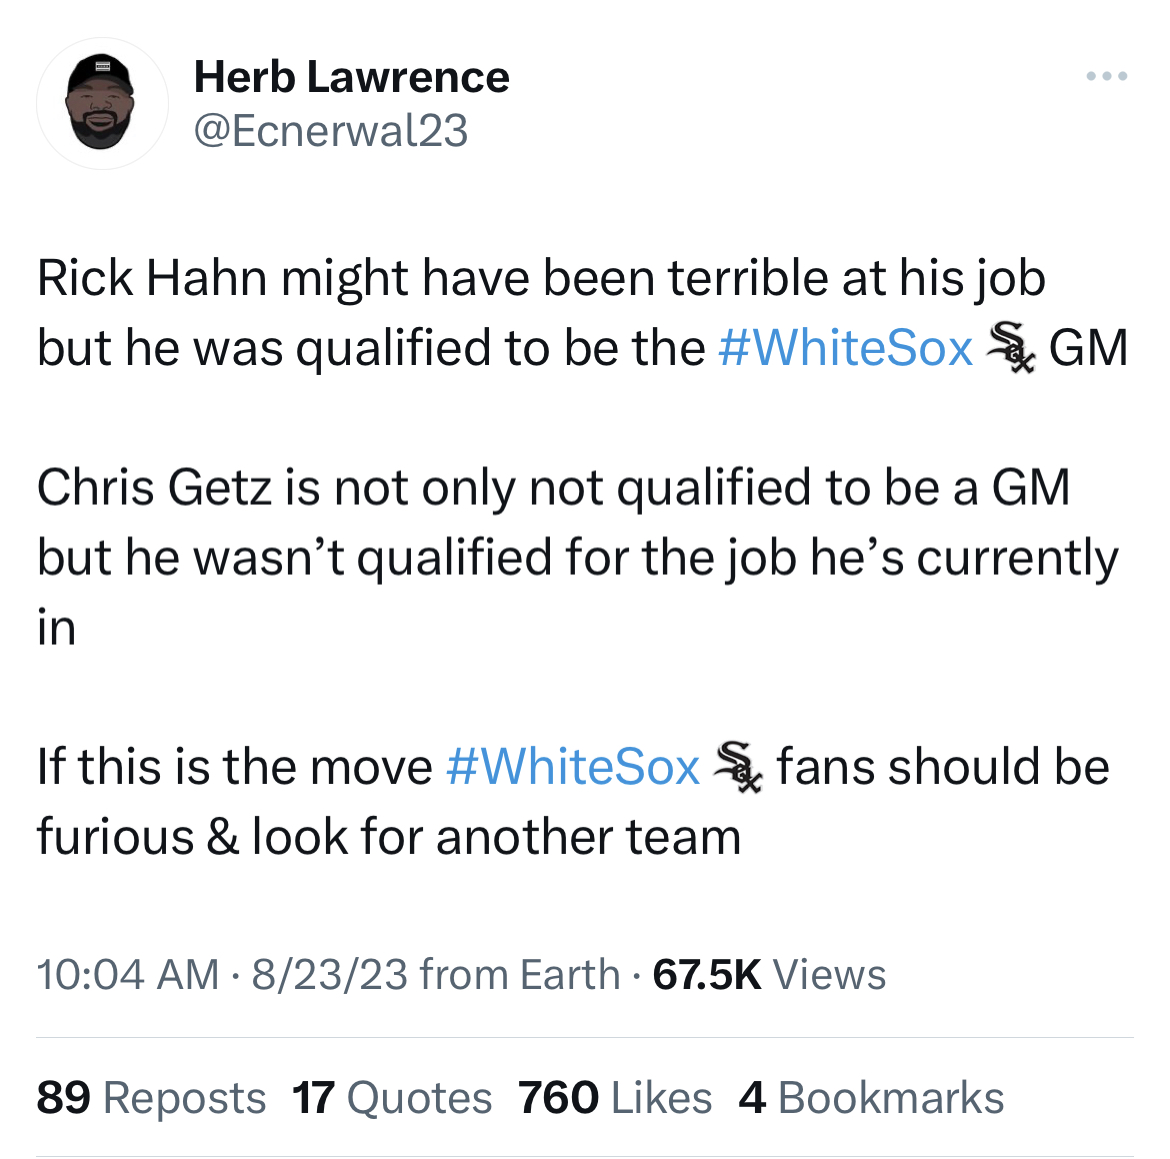The height and width of the screenshot is (1159, 1170).
Task: Click the Sox logo emoji before 'fans'
Action: pos(738,769)
